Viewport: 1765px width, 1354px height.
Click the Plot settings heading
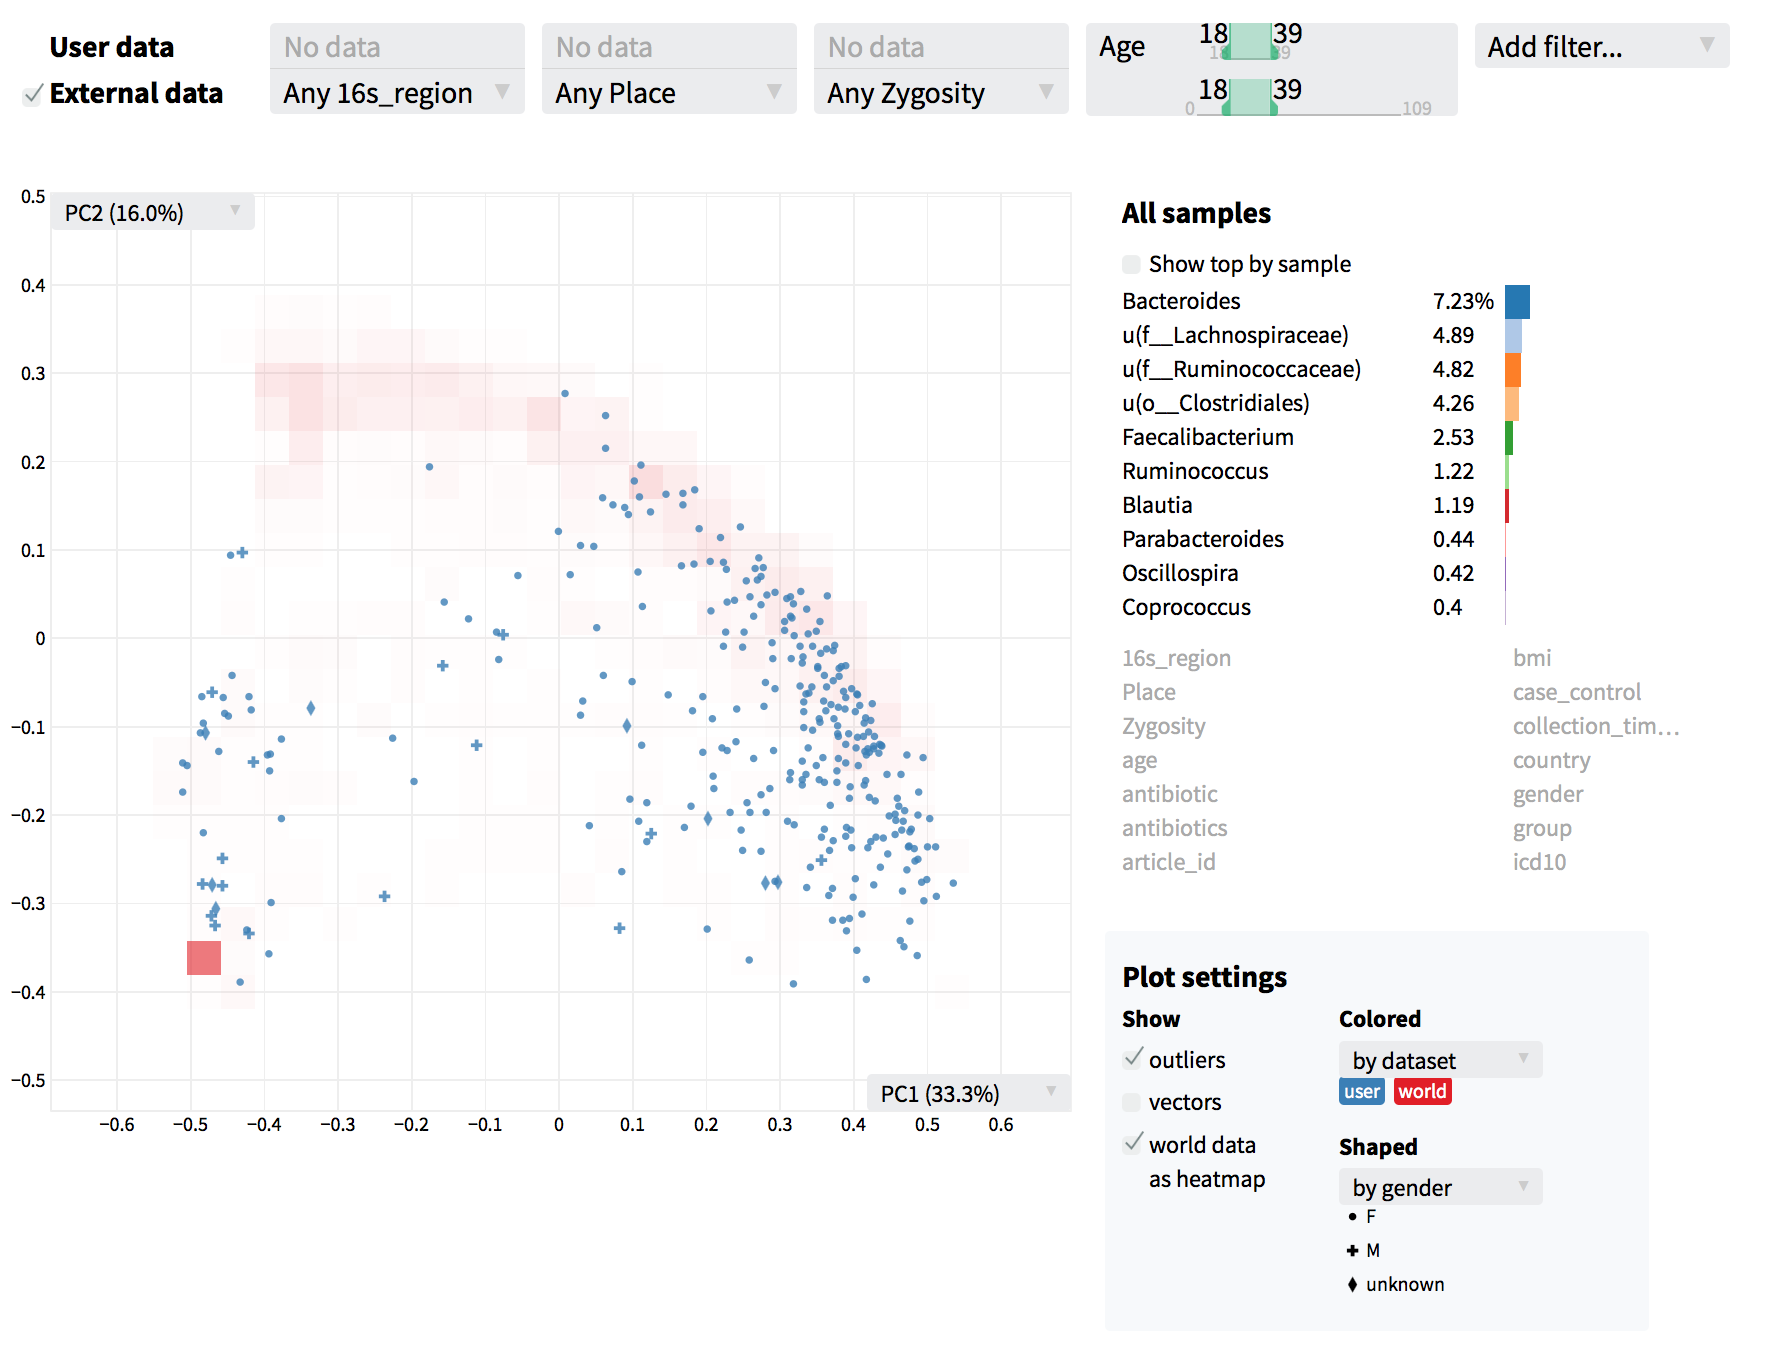click(1204, 977)
